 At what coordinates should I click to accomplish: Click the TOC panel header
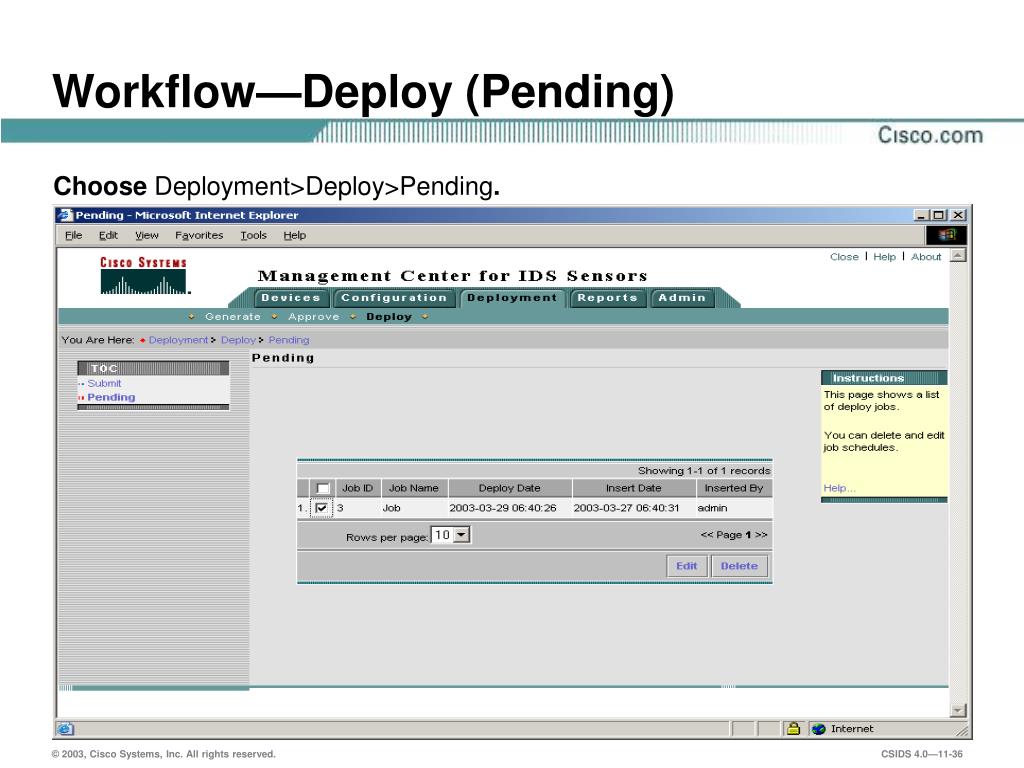pos(153,368)
